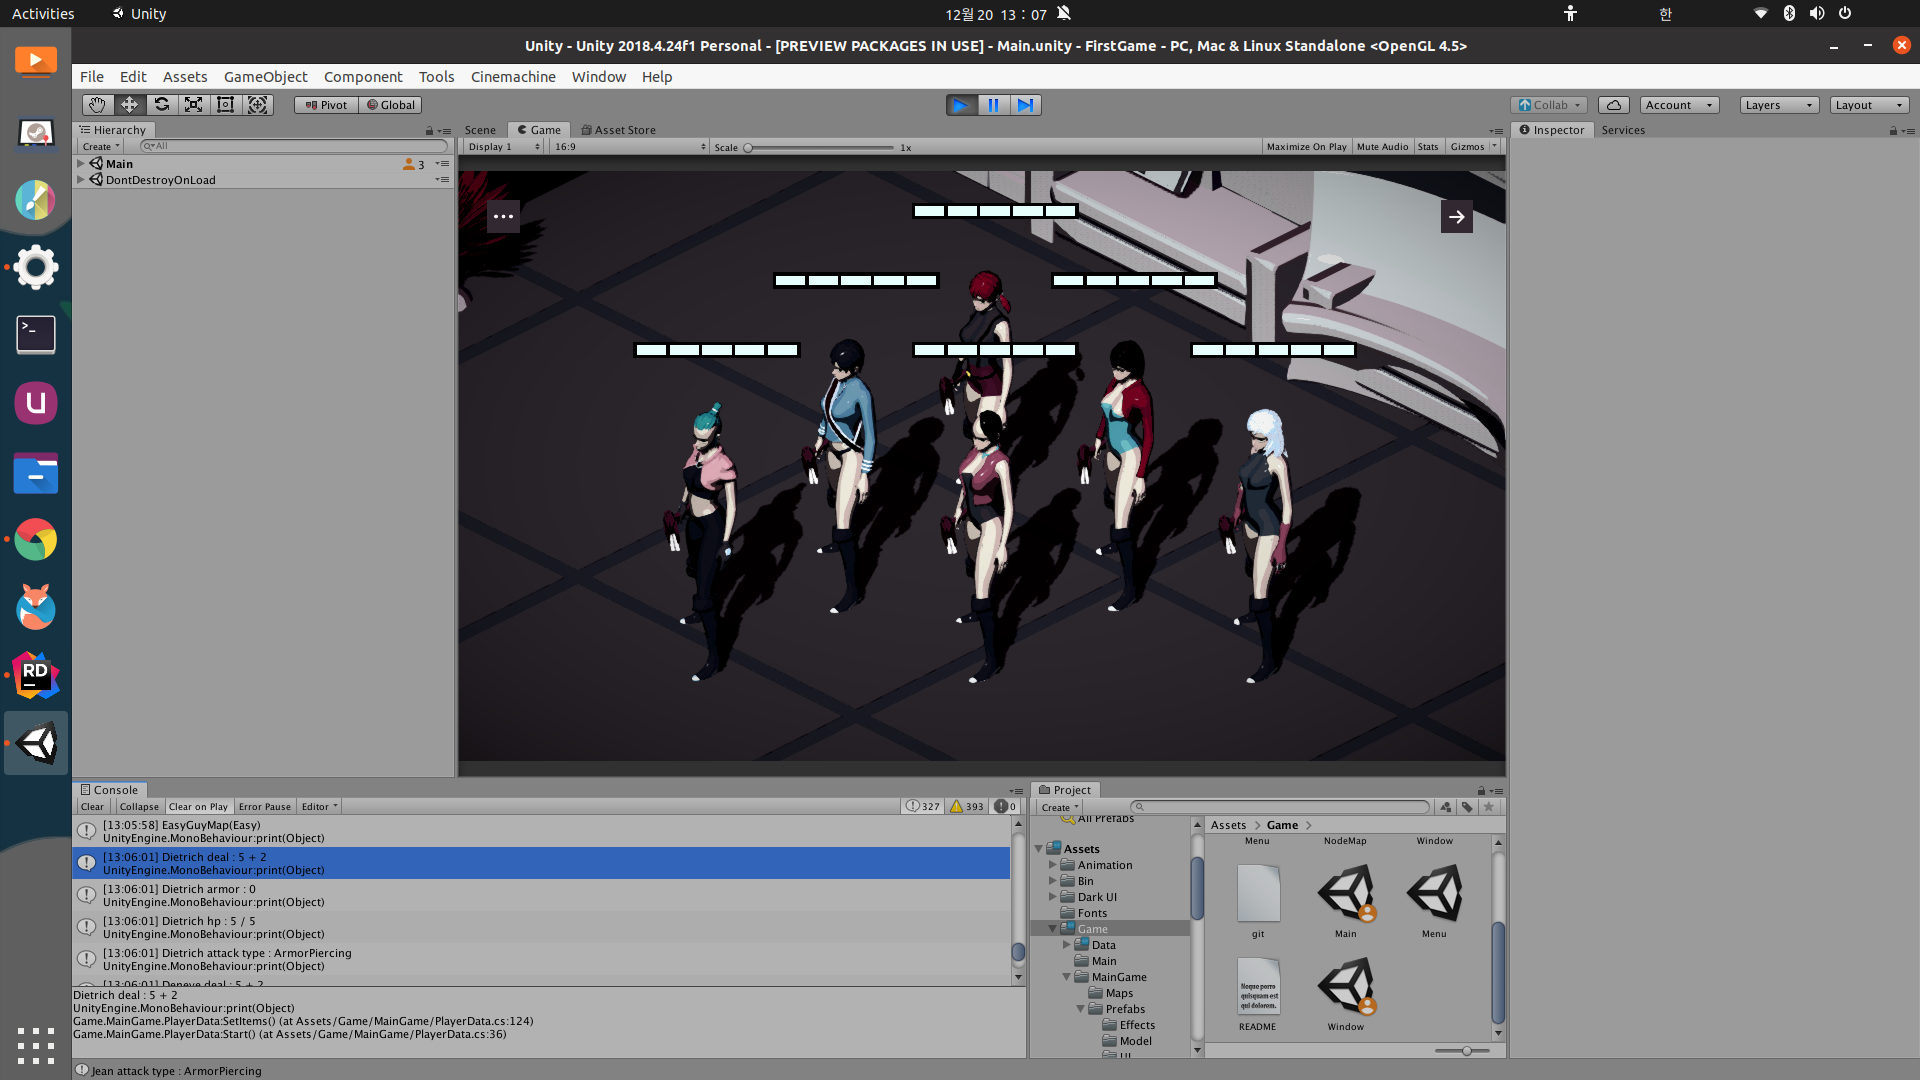
Task: Select the Rect transform tool
Action: click(x=226, y=105)
